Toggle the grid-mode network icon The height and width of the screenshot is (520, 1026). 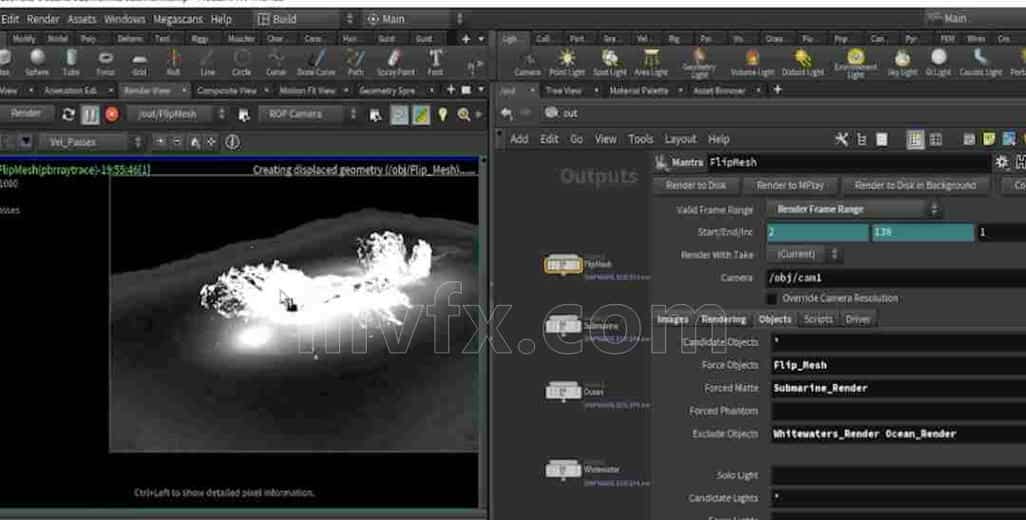point(936,139)
